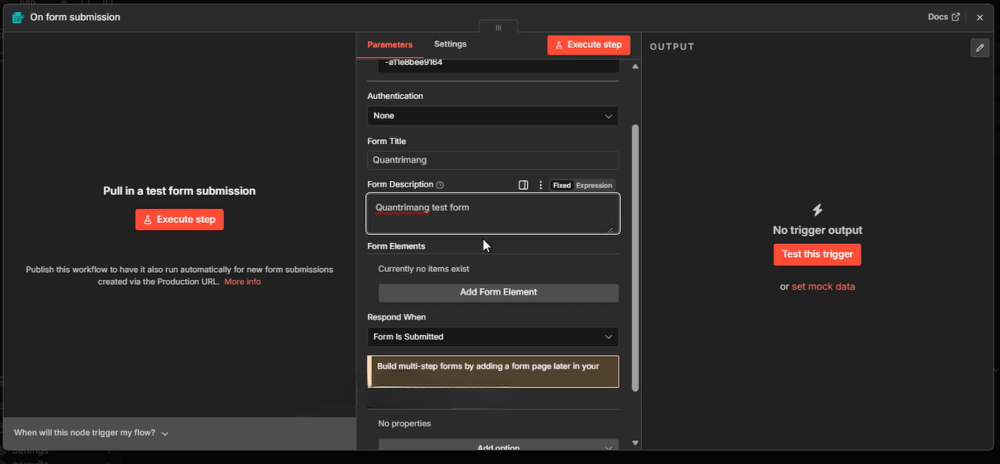1000x464 pixels.
Task: Open focused editor panel icon for Form Description
Action: [x=523, y=185]
